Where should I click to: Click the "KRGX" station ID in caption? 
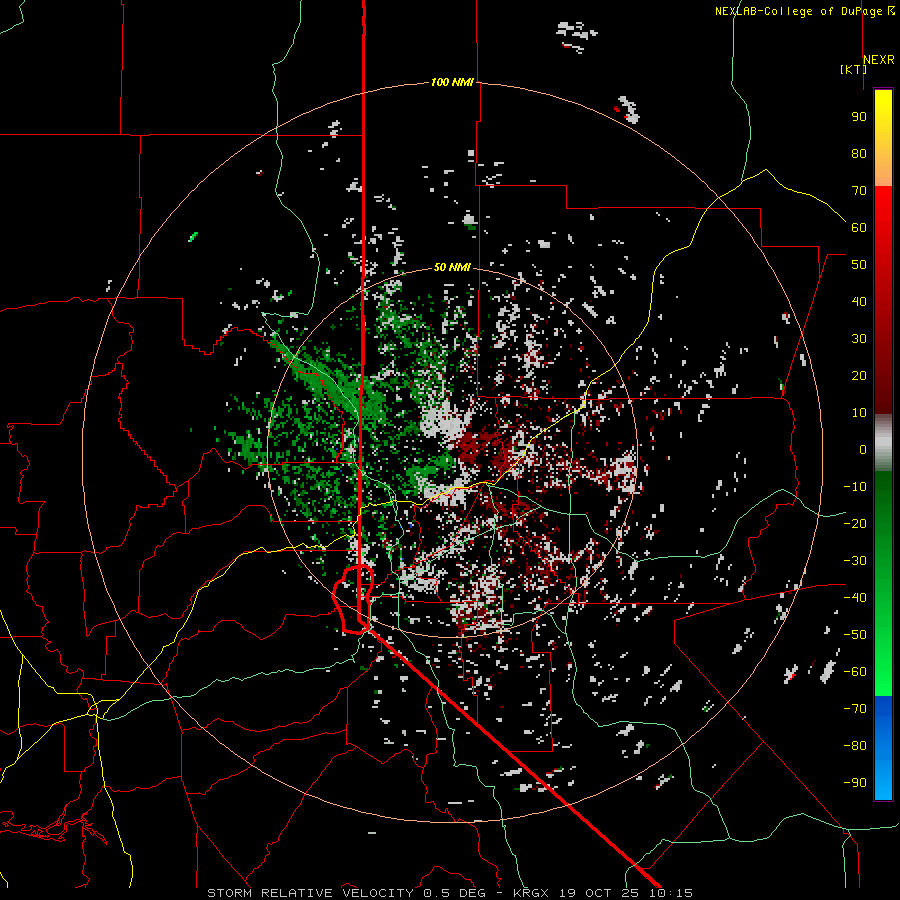point(531,893)
